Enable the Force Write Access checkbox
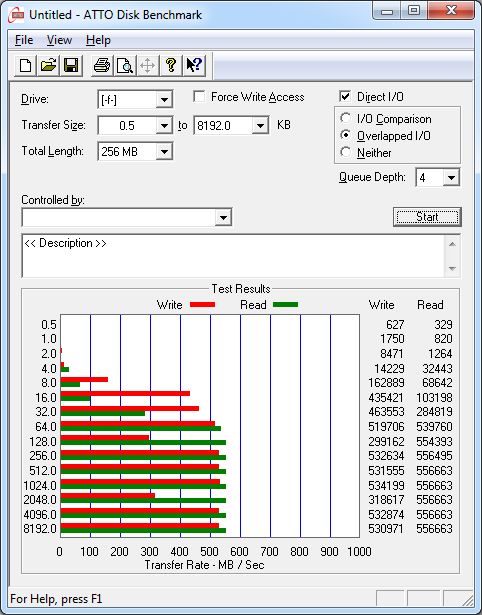This screenshot has height=615, width=482. [x=199, y=96]
